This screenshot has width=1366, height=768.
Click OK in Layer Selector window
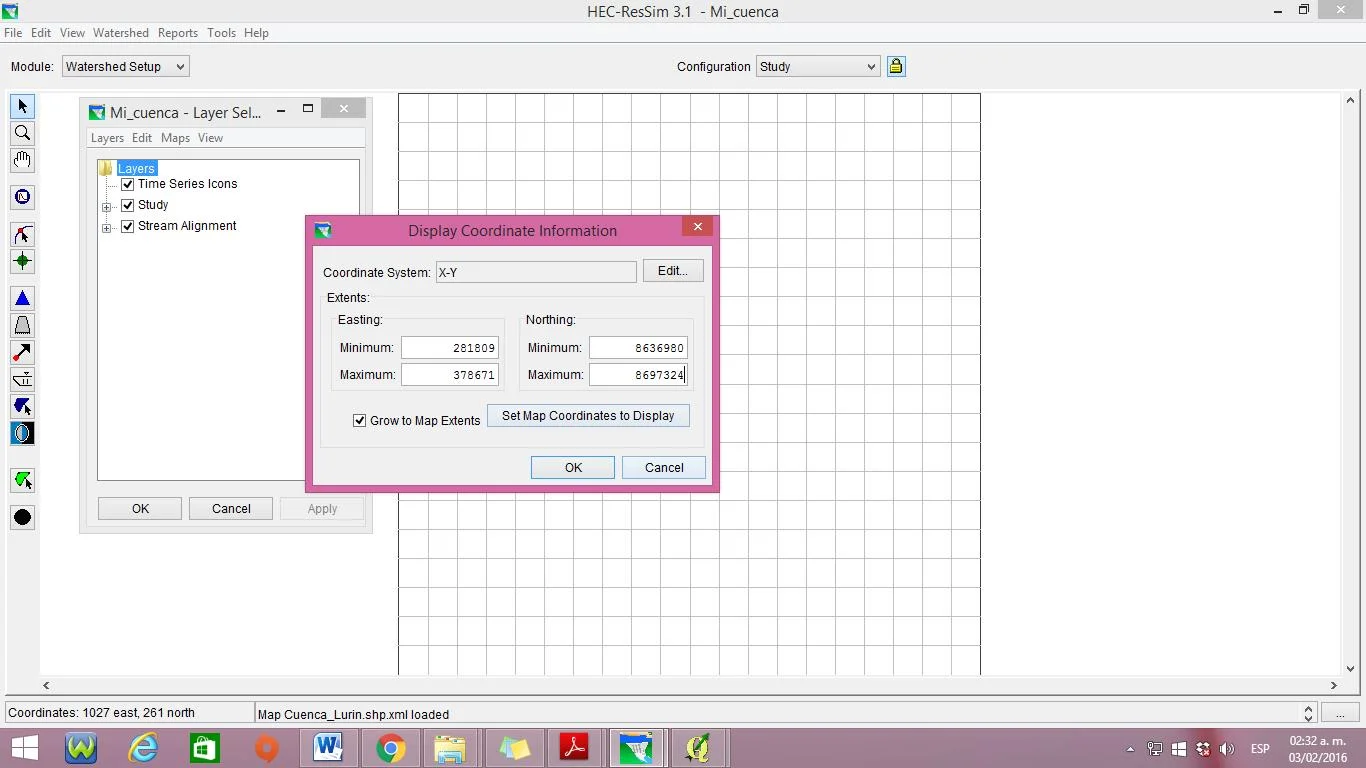coord(140,509)
